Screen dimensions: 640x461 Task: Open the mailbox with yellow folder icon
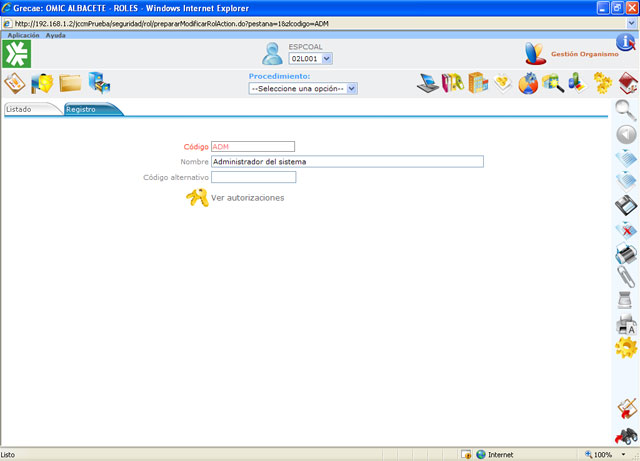(42, 83)
